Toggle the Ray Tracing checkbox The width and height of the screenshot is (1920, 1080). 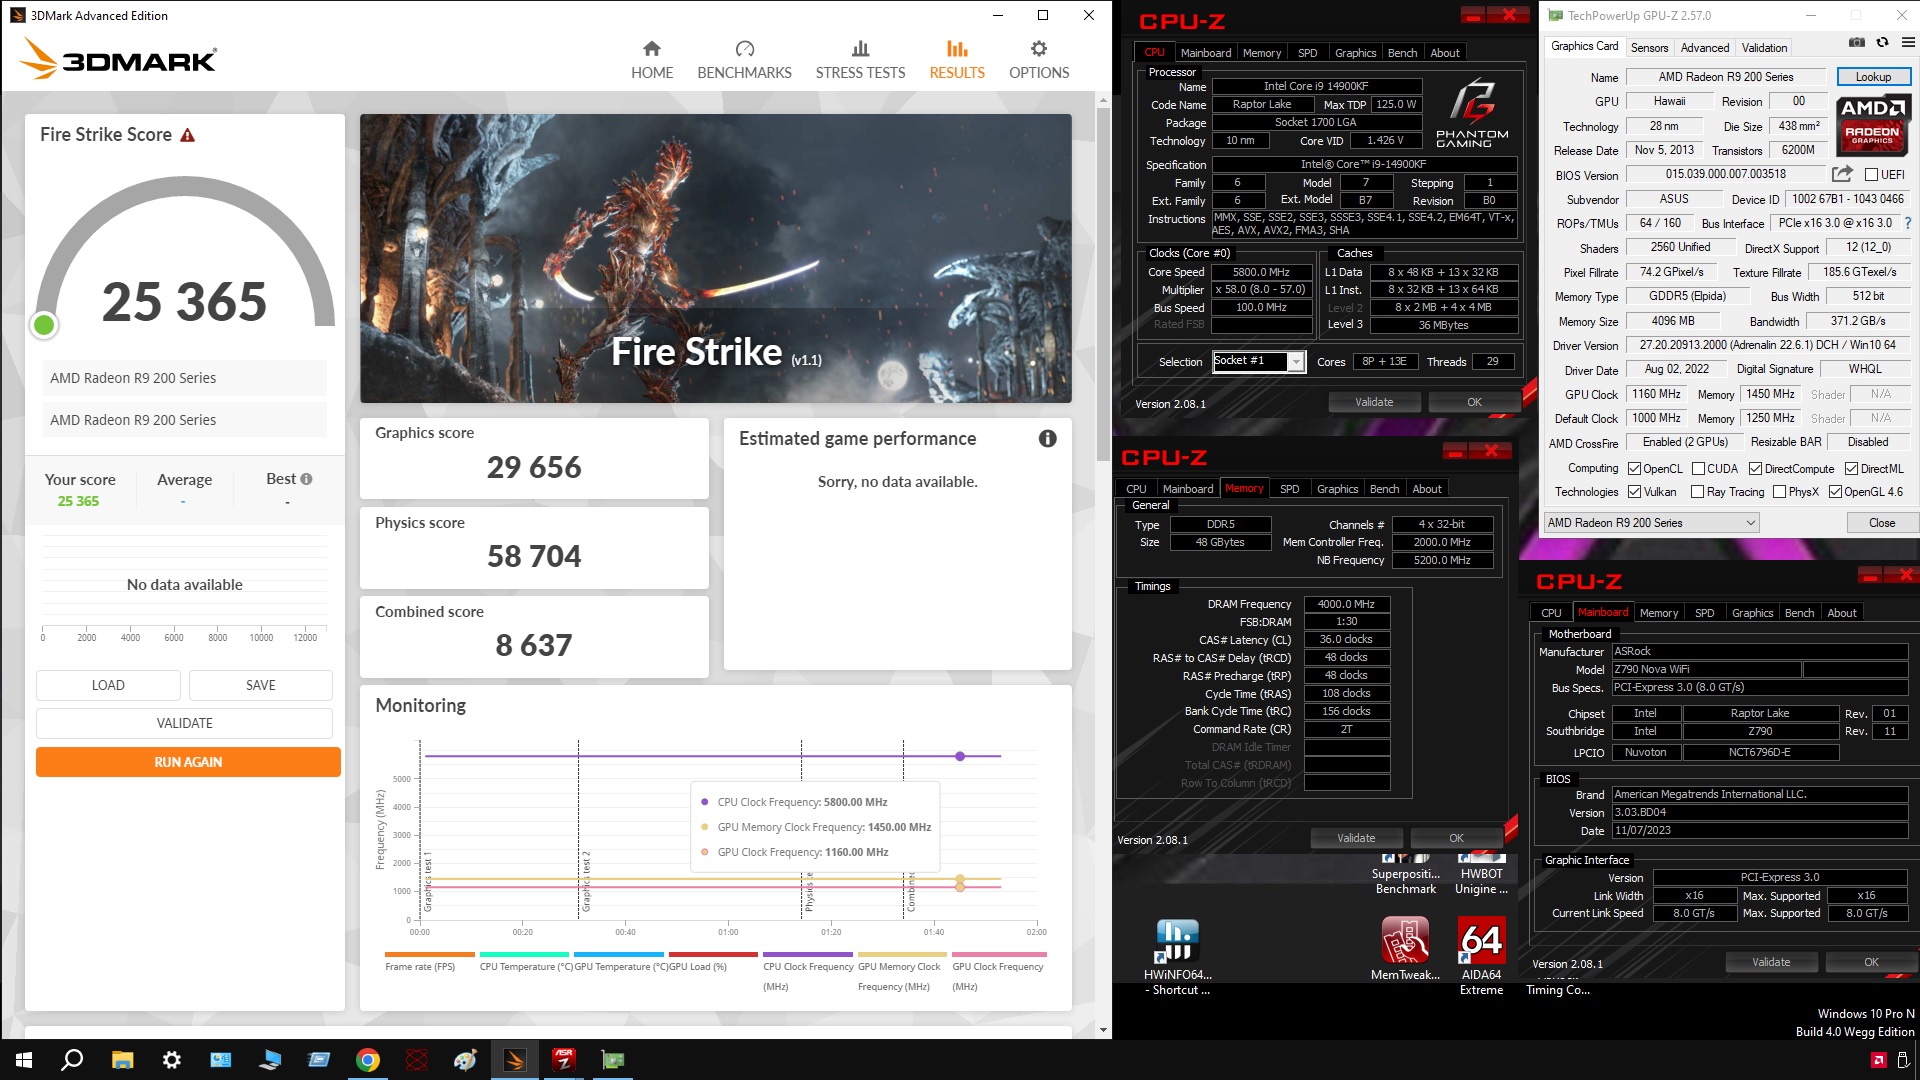pyautogui.click(x=1697, y=492)
